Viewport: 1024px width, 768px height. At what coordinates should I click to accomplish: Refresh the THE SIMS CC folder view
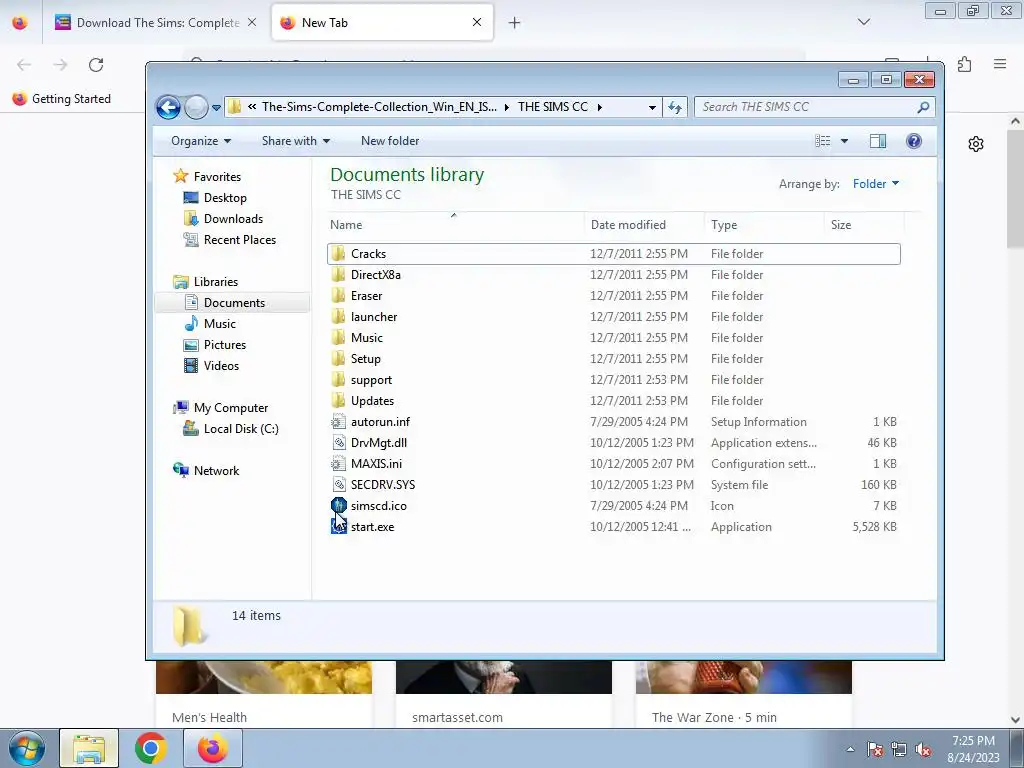click(675, 107)
